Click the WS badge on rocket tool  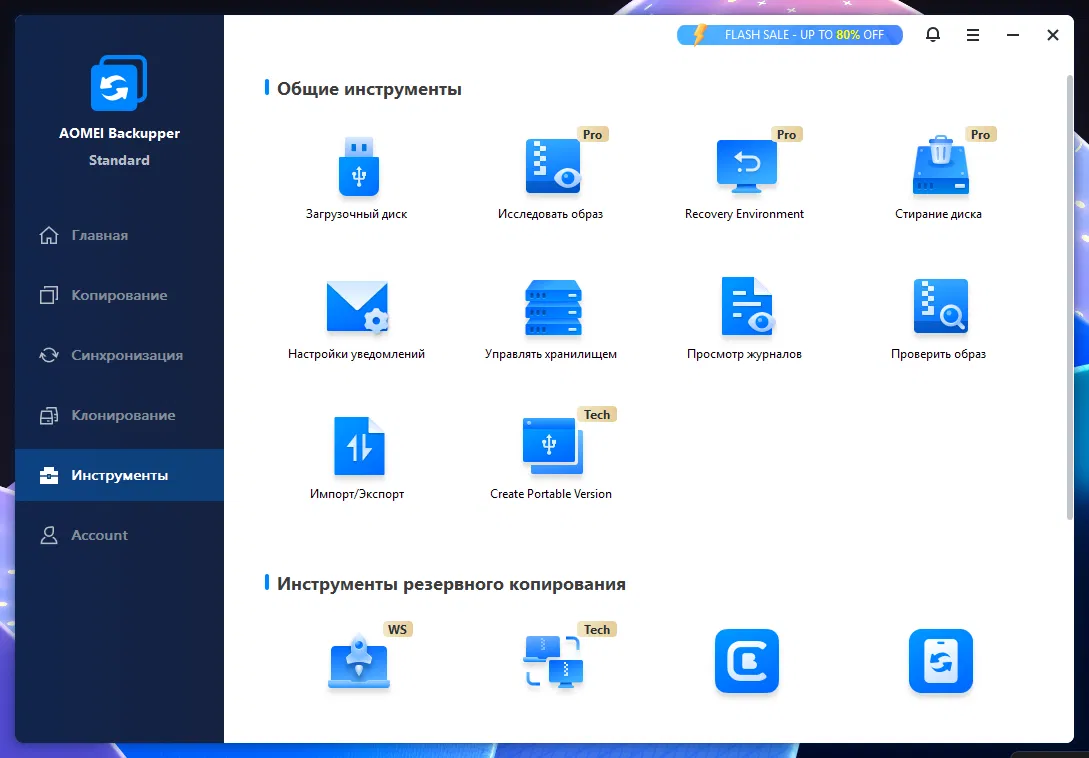(397, 629)
